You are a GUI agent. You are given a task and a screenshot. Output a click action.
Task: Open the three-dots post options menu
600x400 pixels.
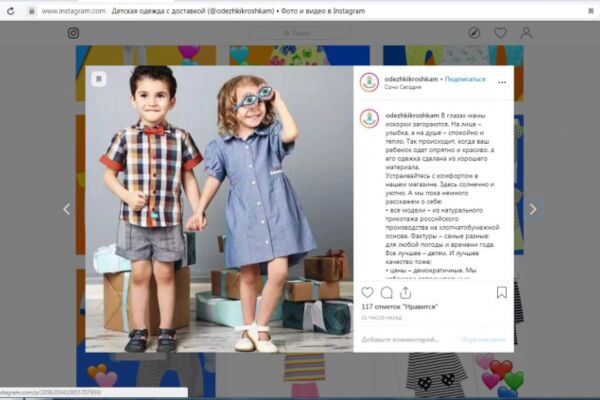click(x=502, y=82)
